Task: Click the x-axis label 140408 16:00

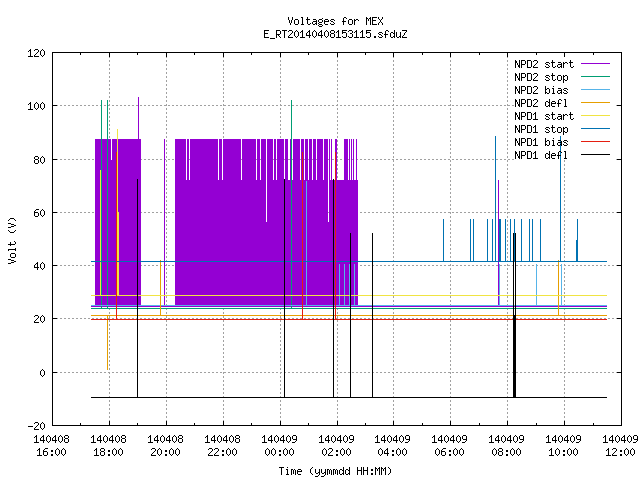Action: point(51,446)
